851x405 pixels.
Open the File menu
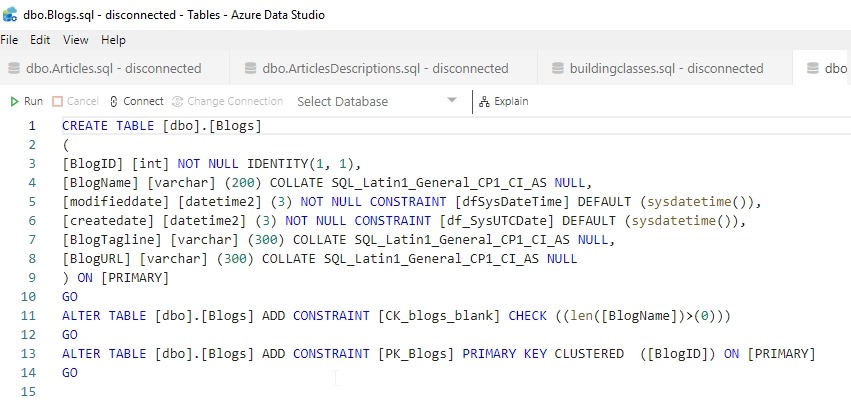pyautogui.click(x=10, y=40)
